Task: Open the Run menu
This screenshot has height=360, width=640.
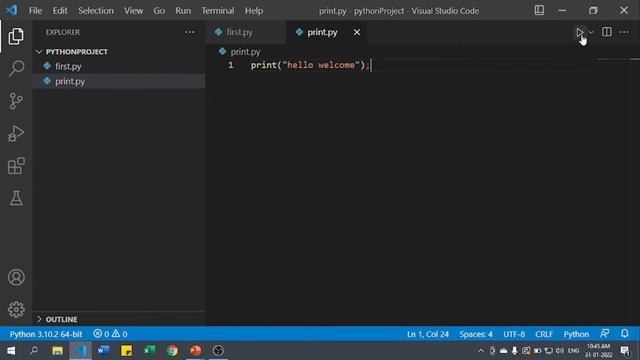Action: [x=183, y=11]
